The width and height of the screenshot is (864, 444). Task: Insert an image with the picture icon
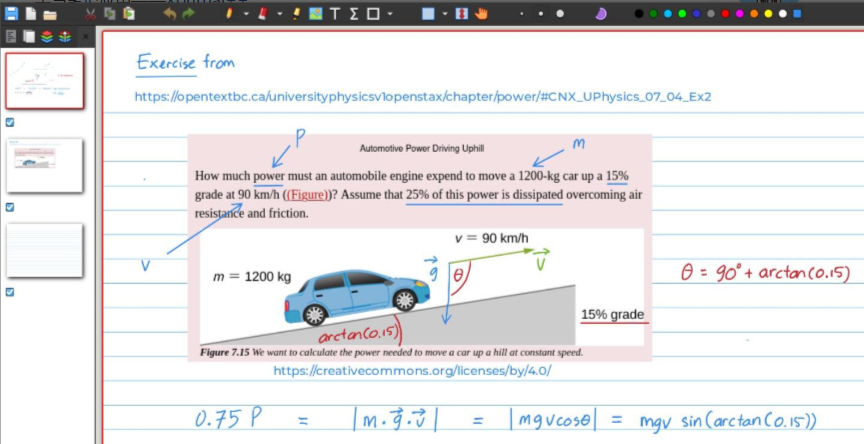tap(315, 14)
